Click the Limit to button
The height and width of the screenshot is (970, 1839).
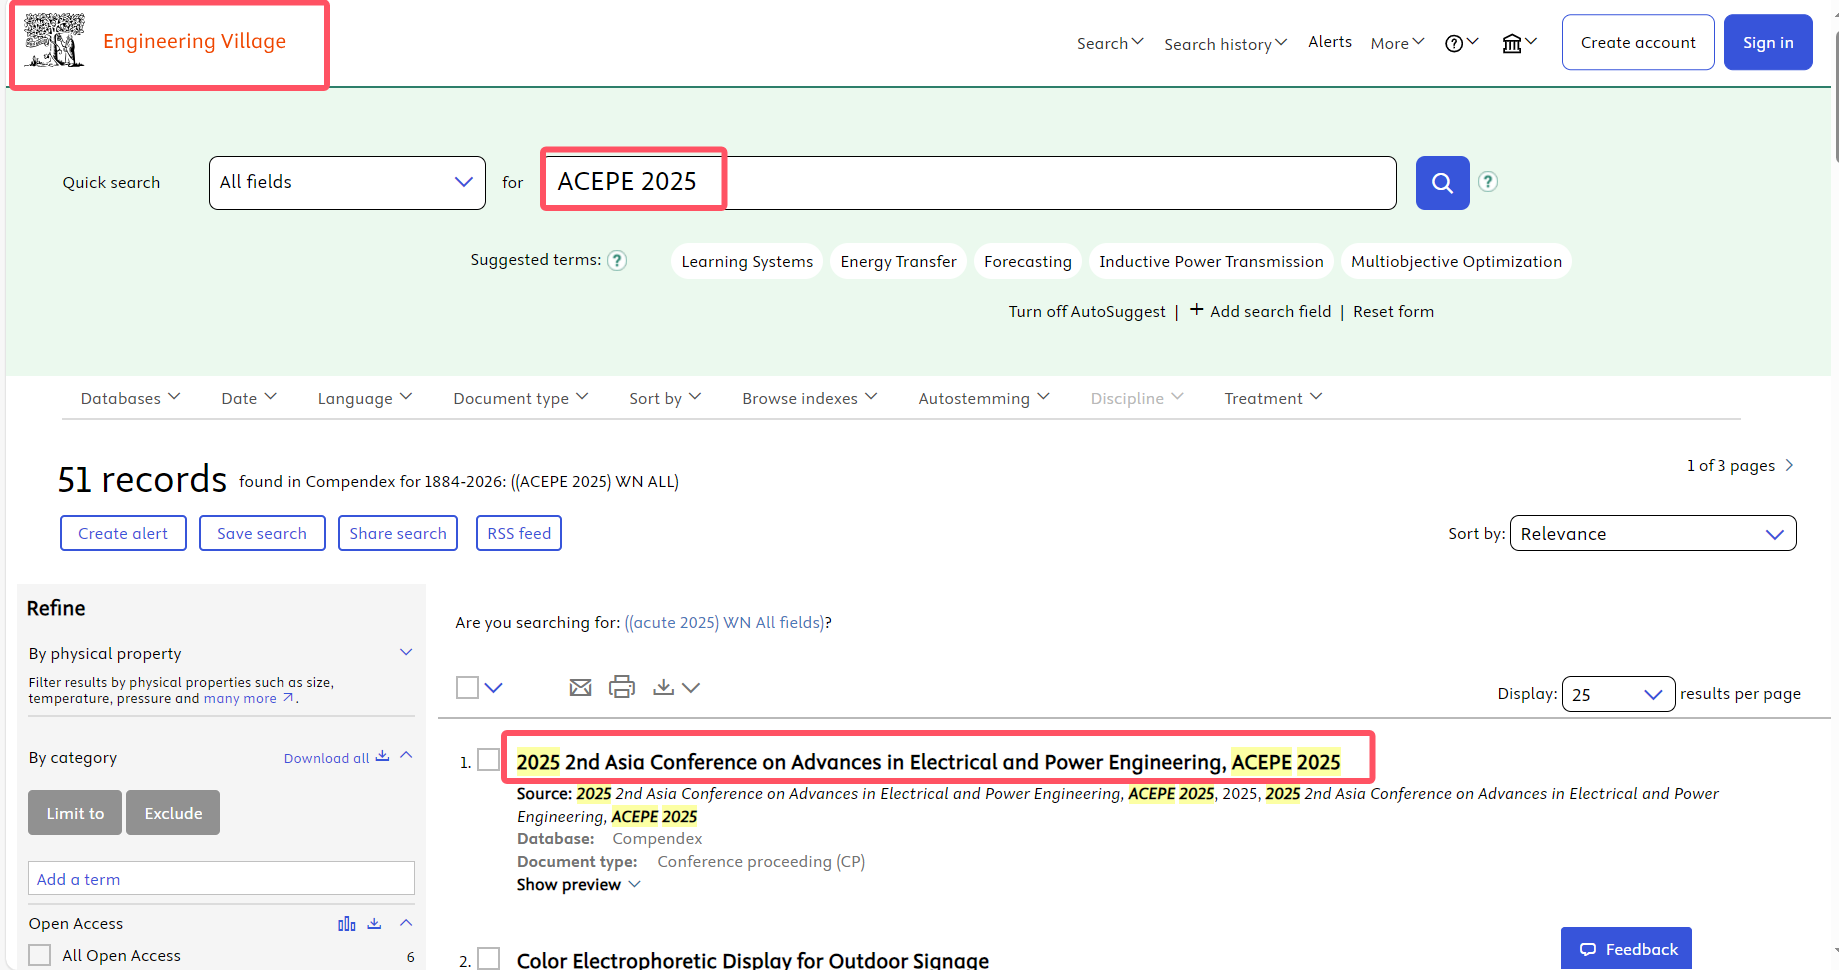(x=75, y=813)
